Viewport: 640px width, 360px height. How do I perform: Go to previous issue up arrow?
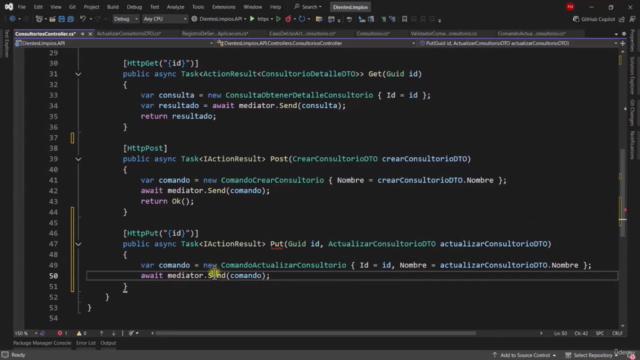tap(102, 333)
